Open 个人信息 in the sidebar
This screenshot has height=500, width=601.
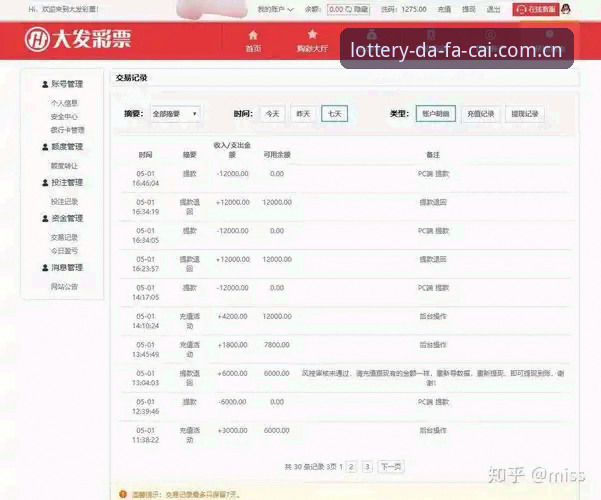pyautogui.click(x=64, y=103)
